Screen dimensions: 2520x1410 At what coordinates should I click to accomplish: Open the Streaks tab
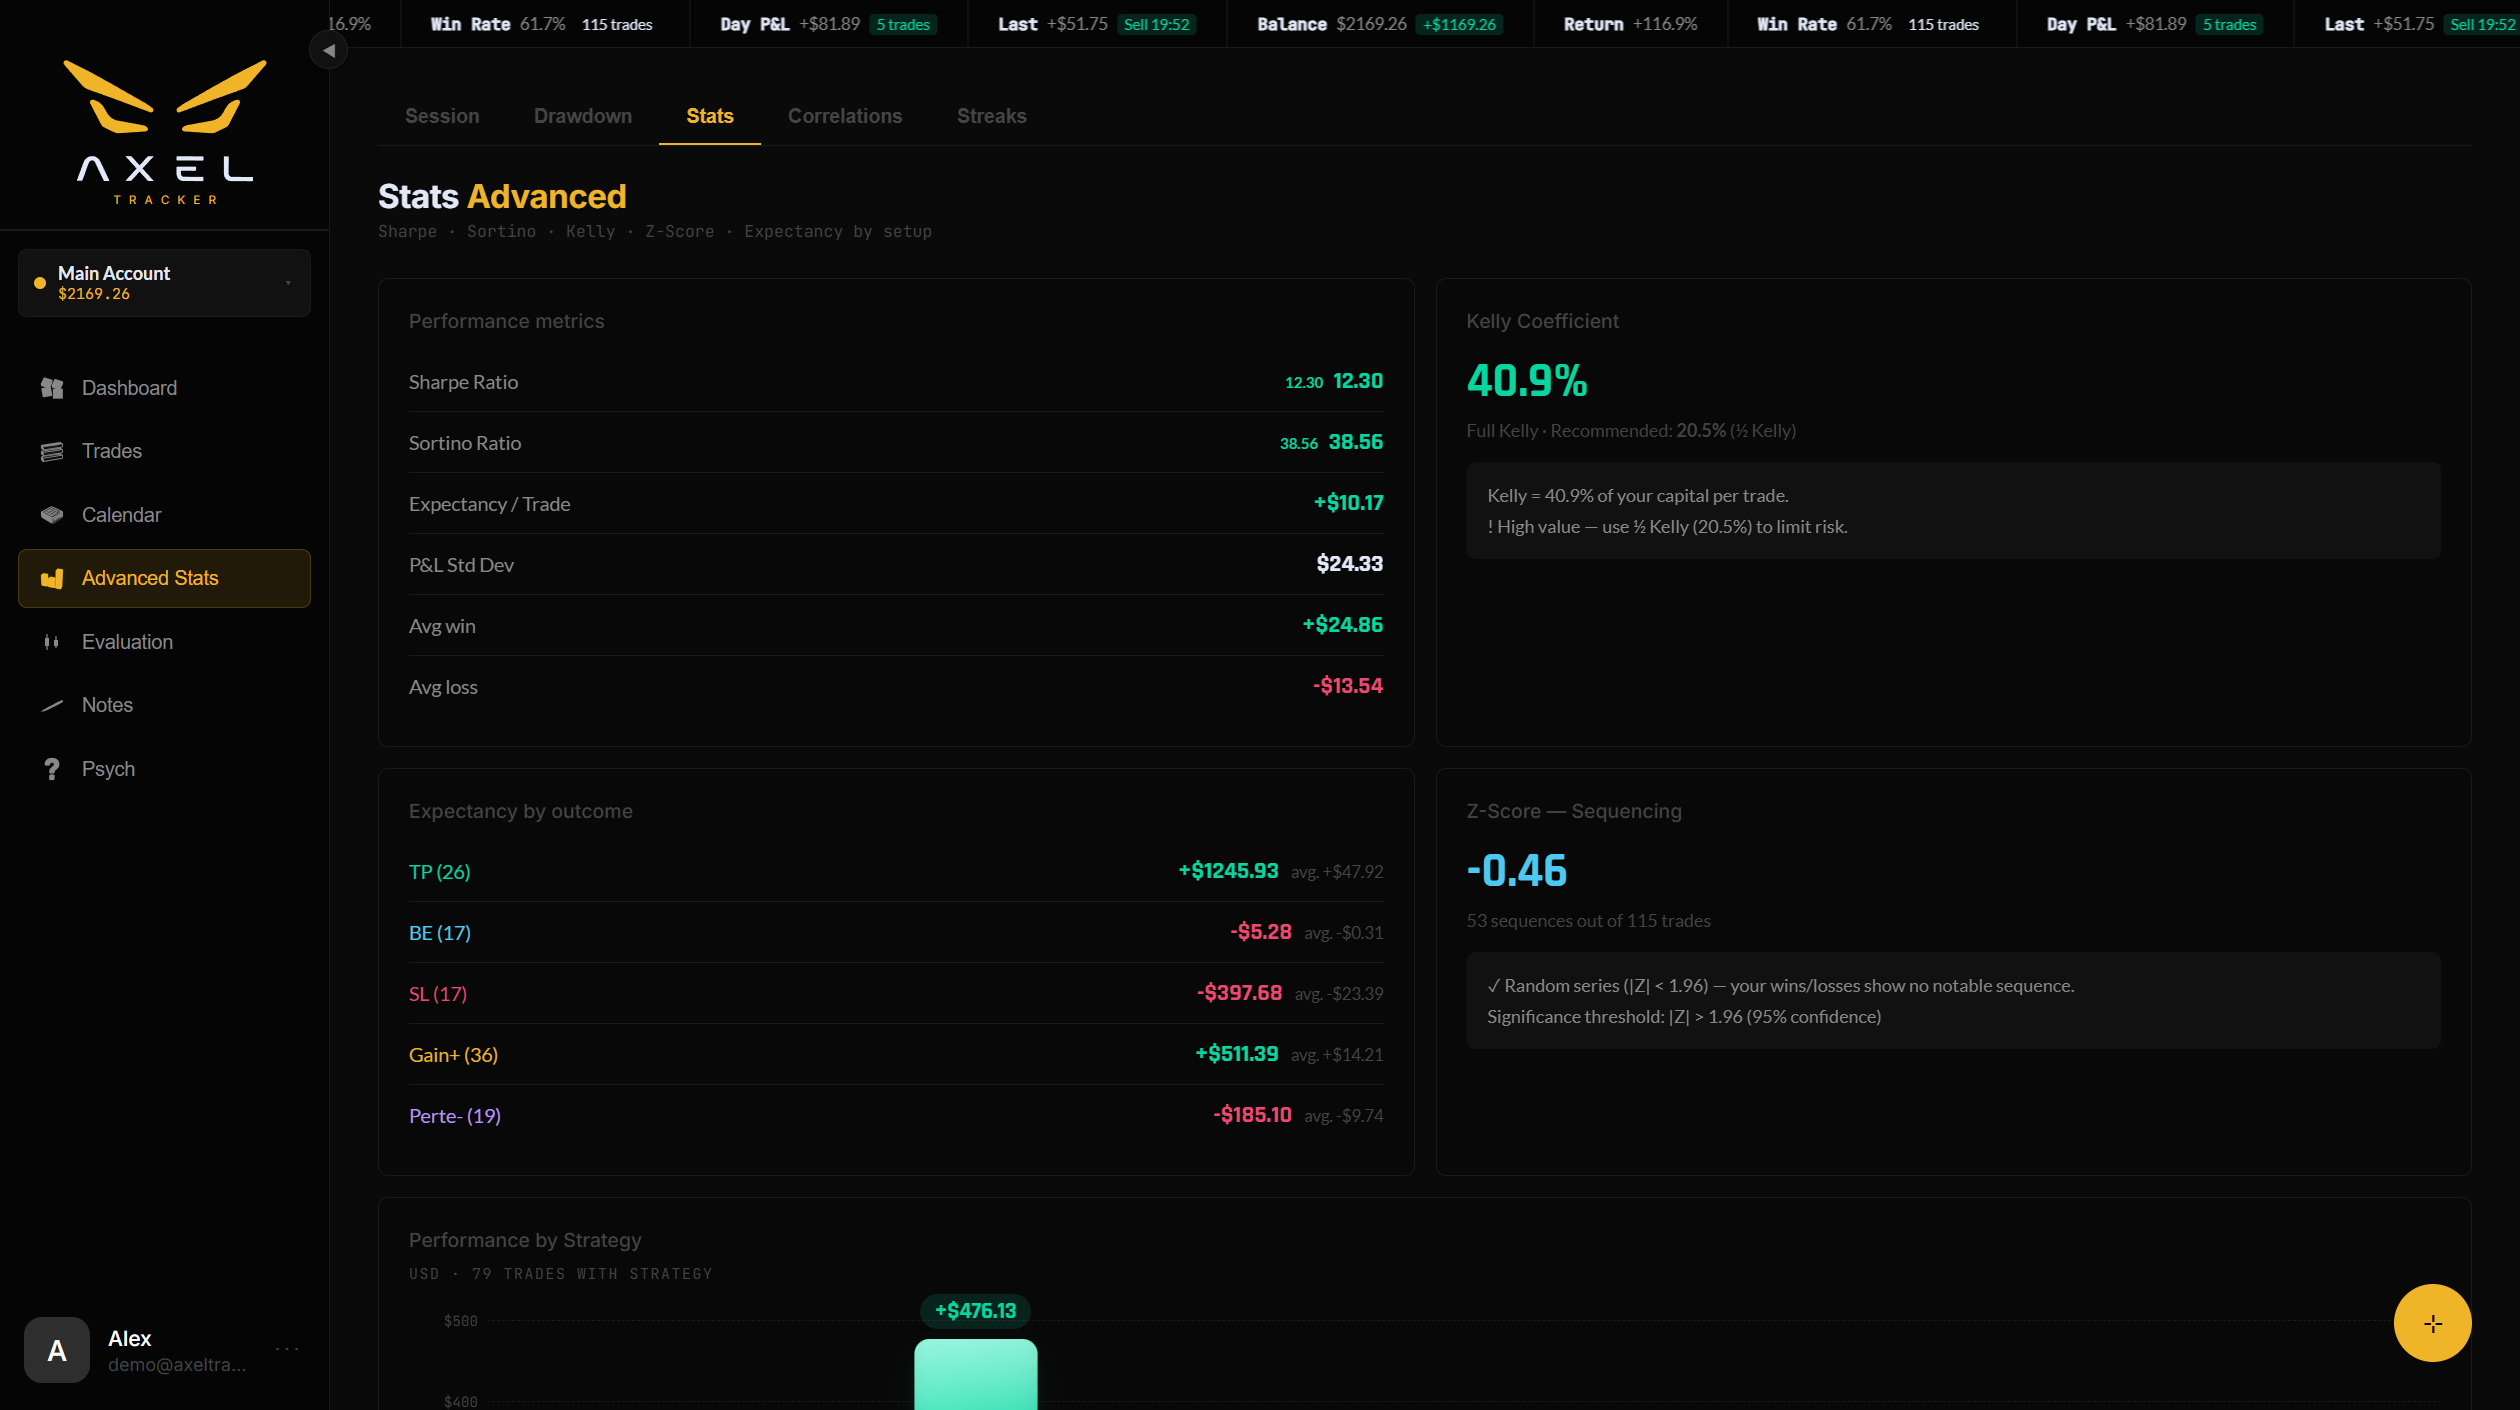(x=992, y=116)
